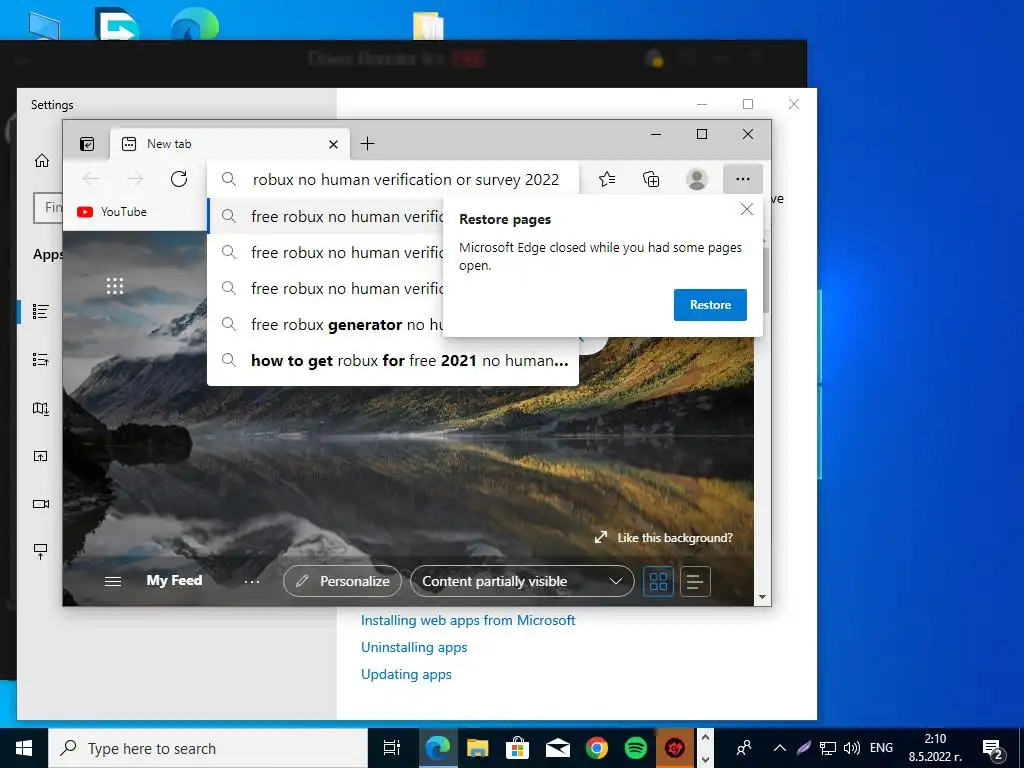Open Microsoft Store from the taskbar
1024x768 pixels.
[x=517, y=748]
